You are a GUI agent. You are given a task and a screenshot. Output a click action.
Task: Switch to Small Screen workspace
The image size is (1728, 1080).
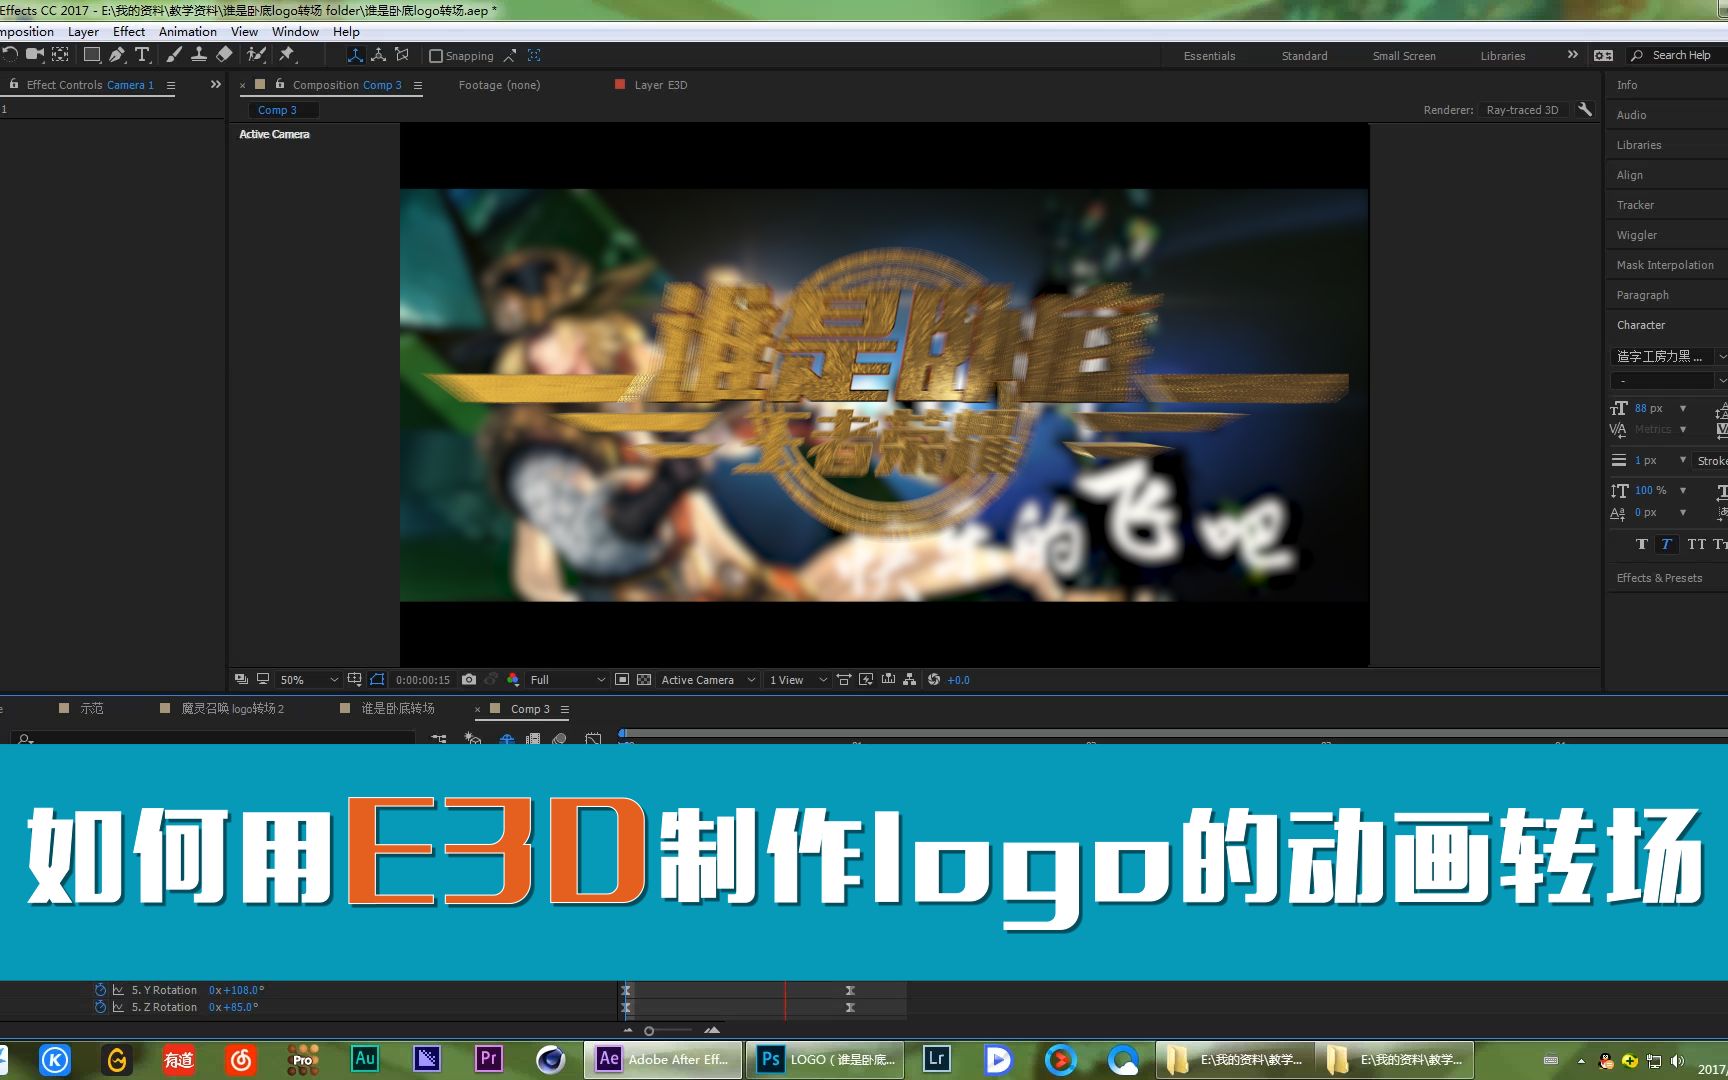[1404, 56]
